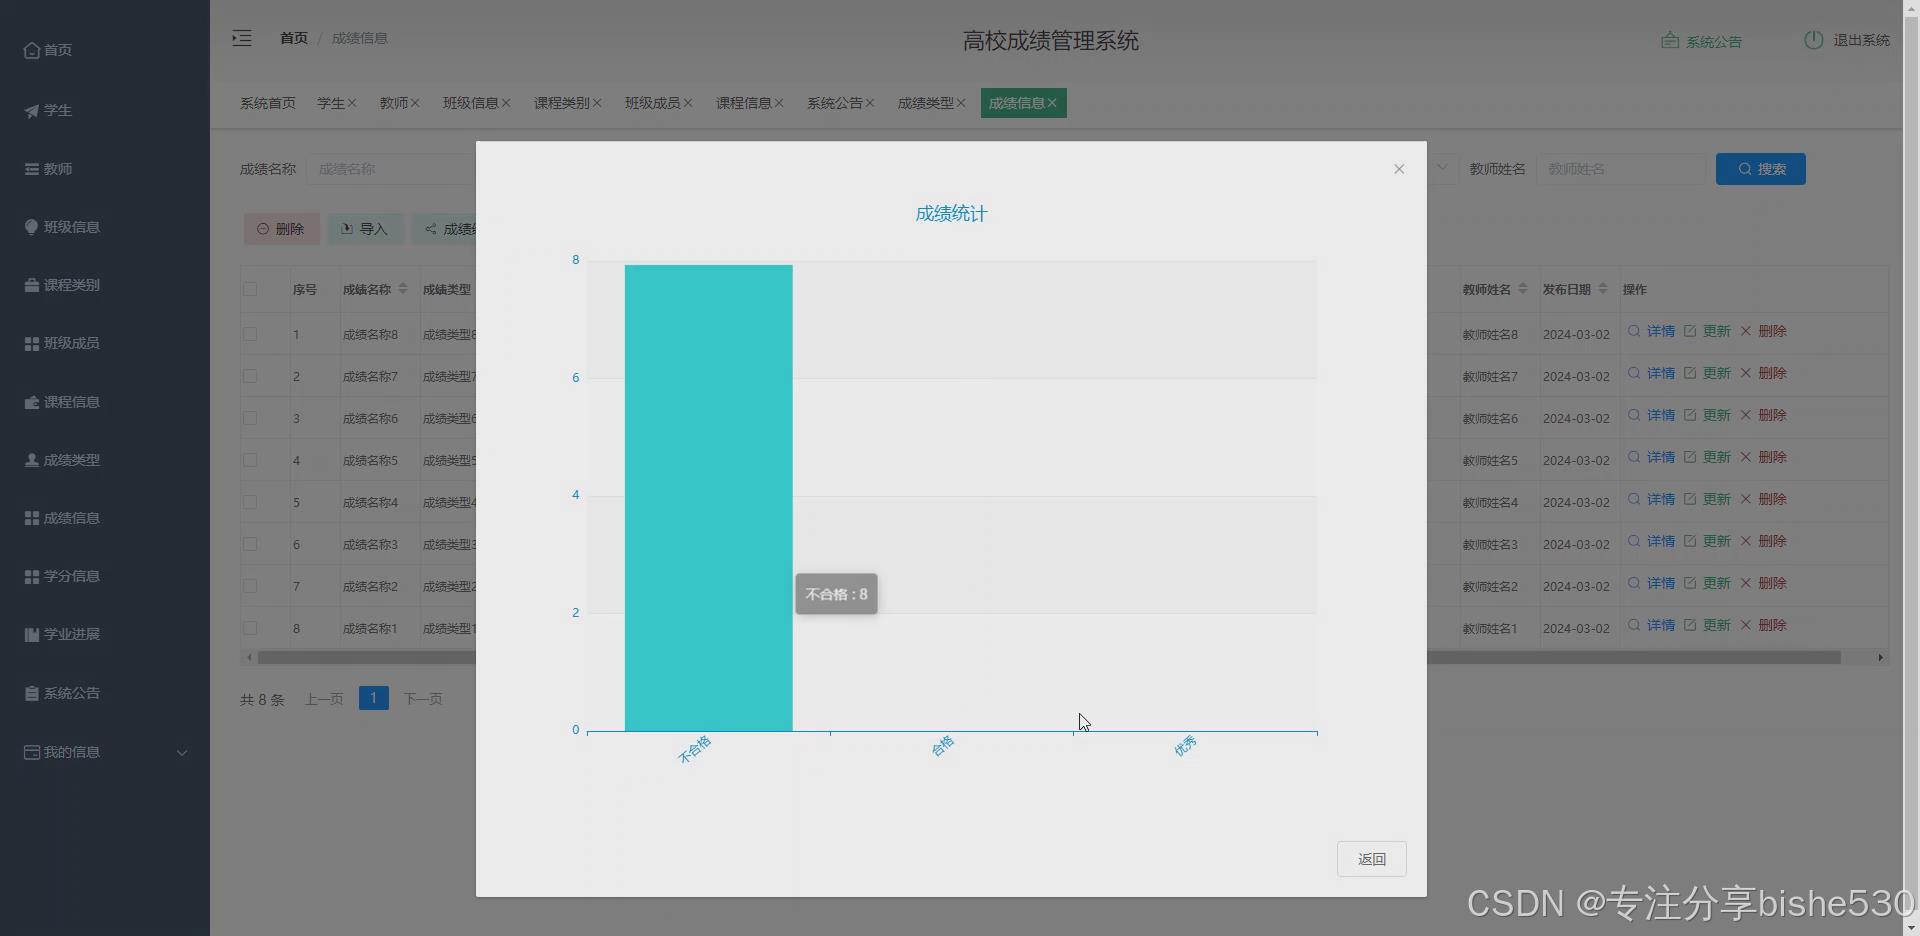This screenshot has width=1920, height=936.
Task: Open 教师 in the sidebar
Action: [48, 169]
